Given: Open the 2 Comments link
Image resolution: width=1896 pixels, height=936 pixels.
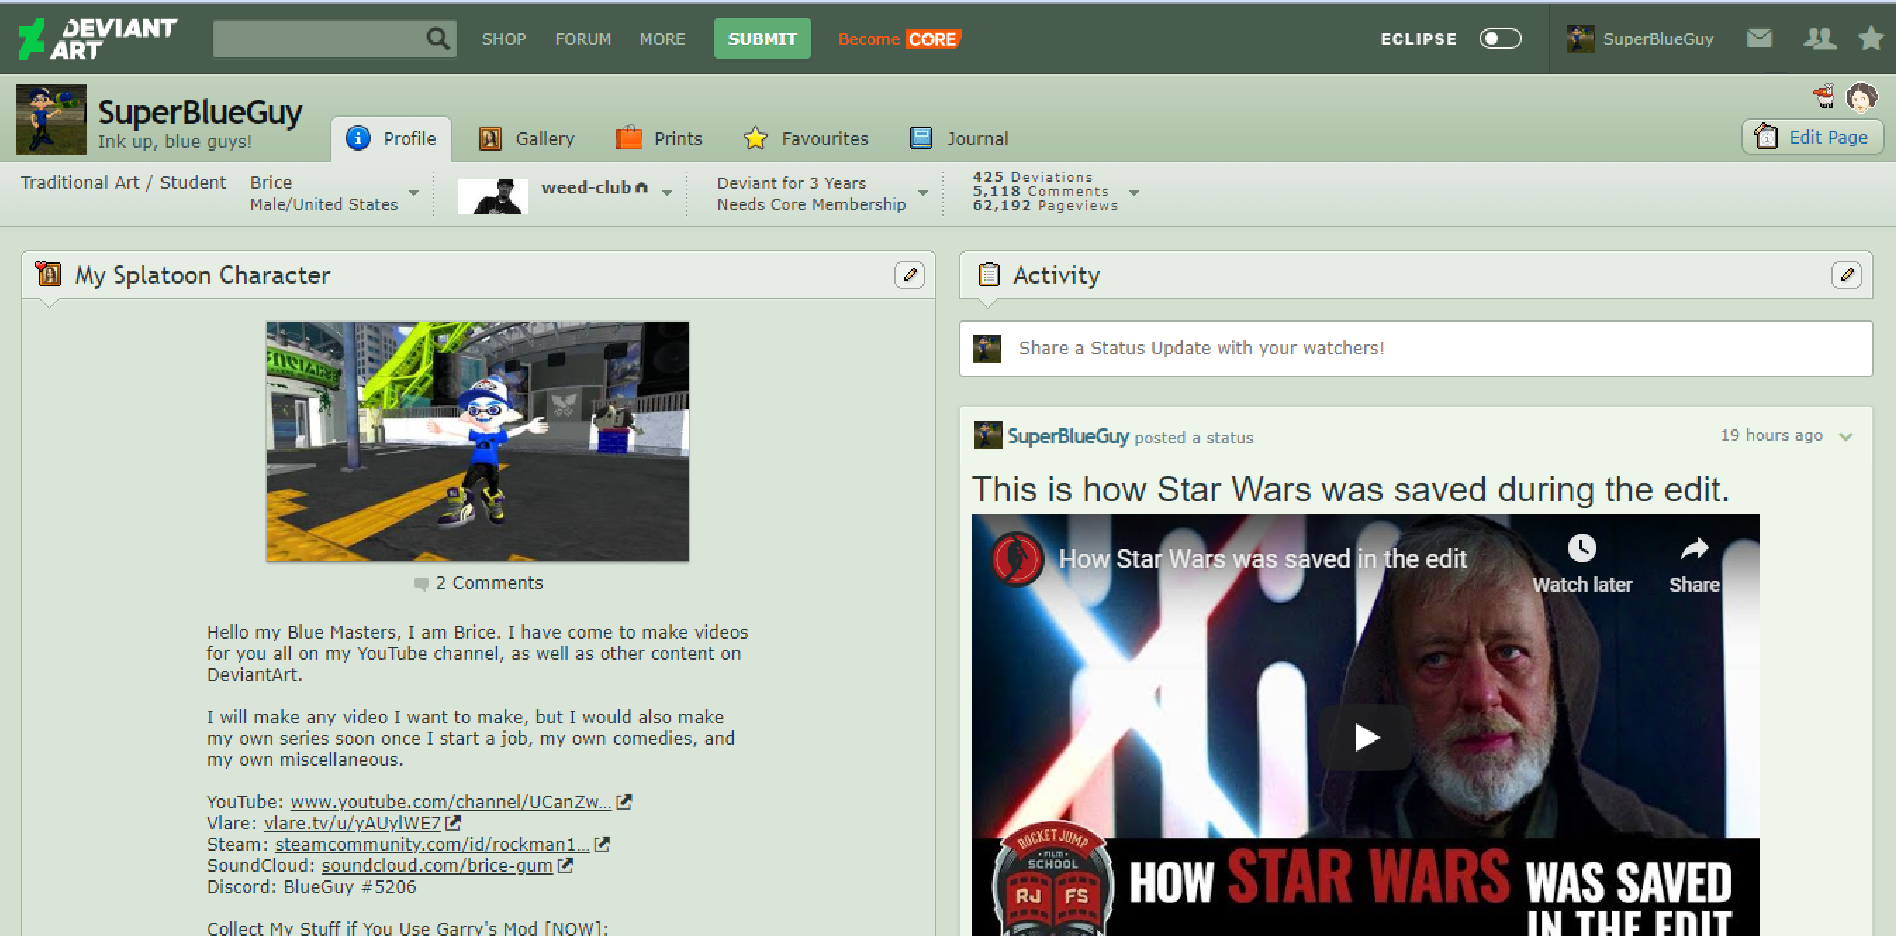Looking at the screenshot, I should [x=489, y=583].
